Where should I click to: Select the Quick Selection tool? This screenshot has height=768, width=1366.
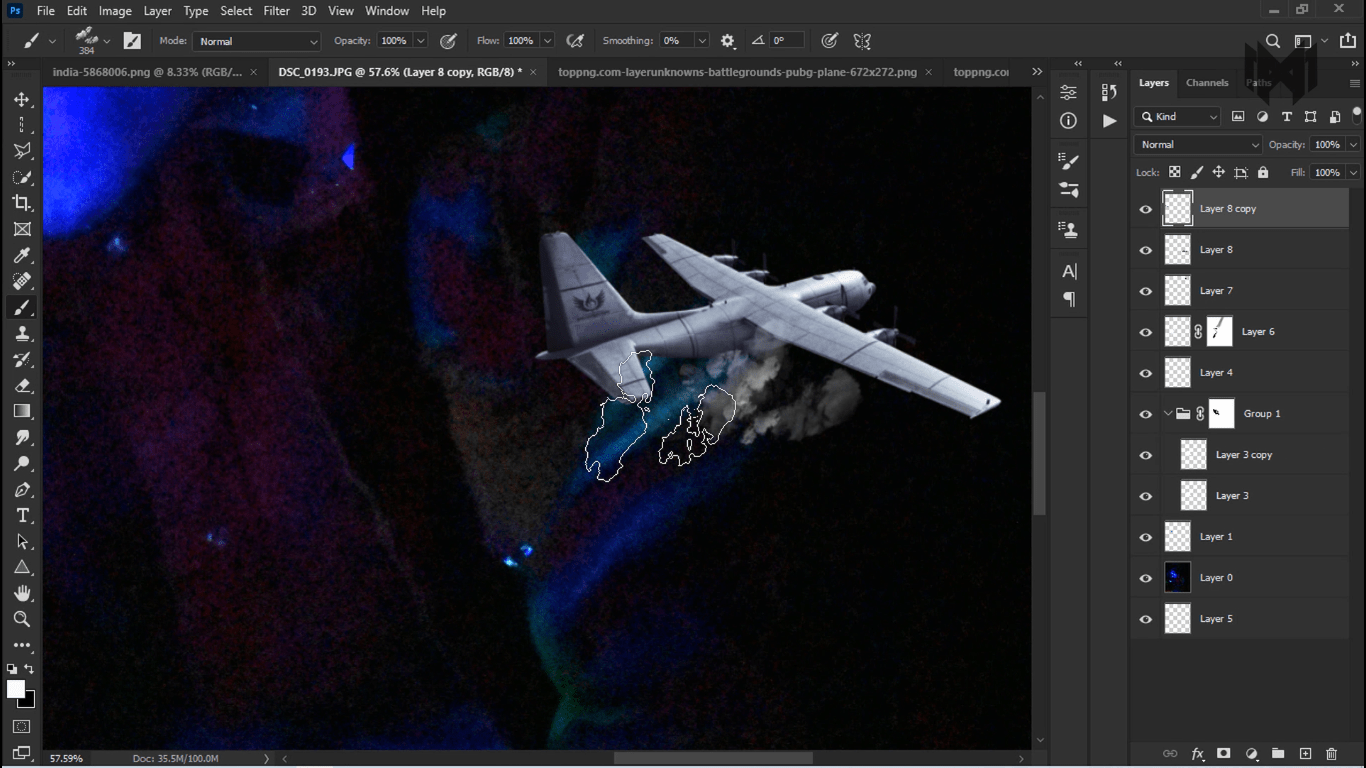point(22,177)
